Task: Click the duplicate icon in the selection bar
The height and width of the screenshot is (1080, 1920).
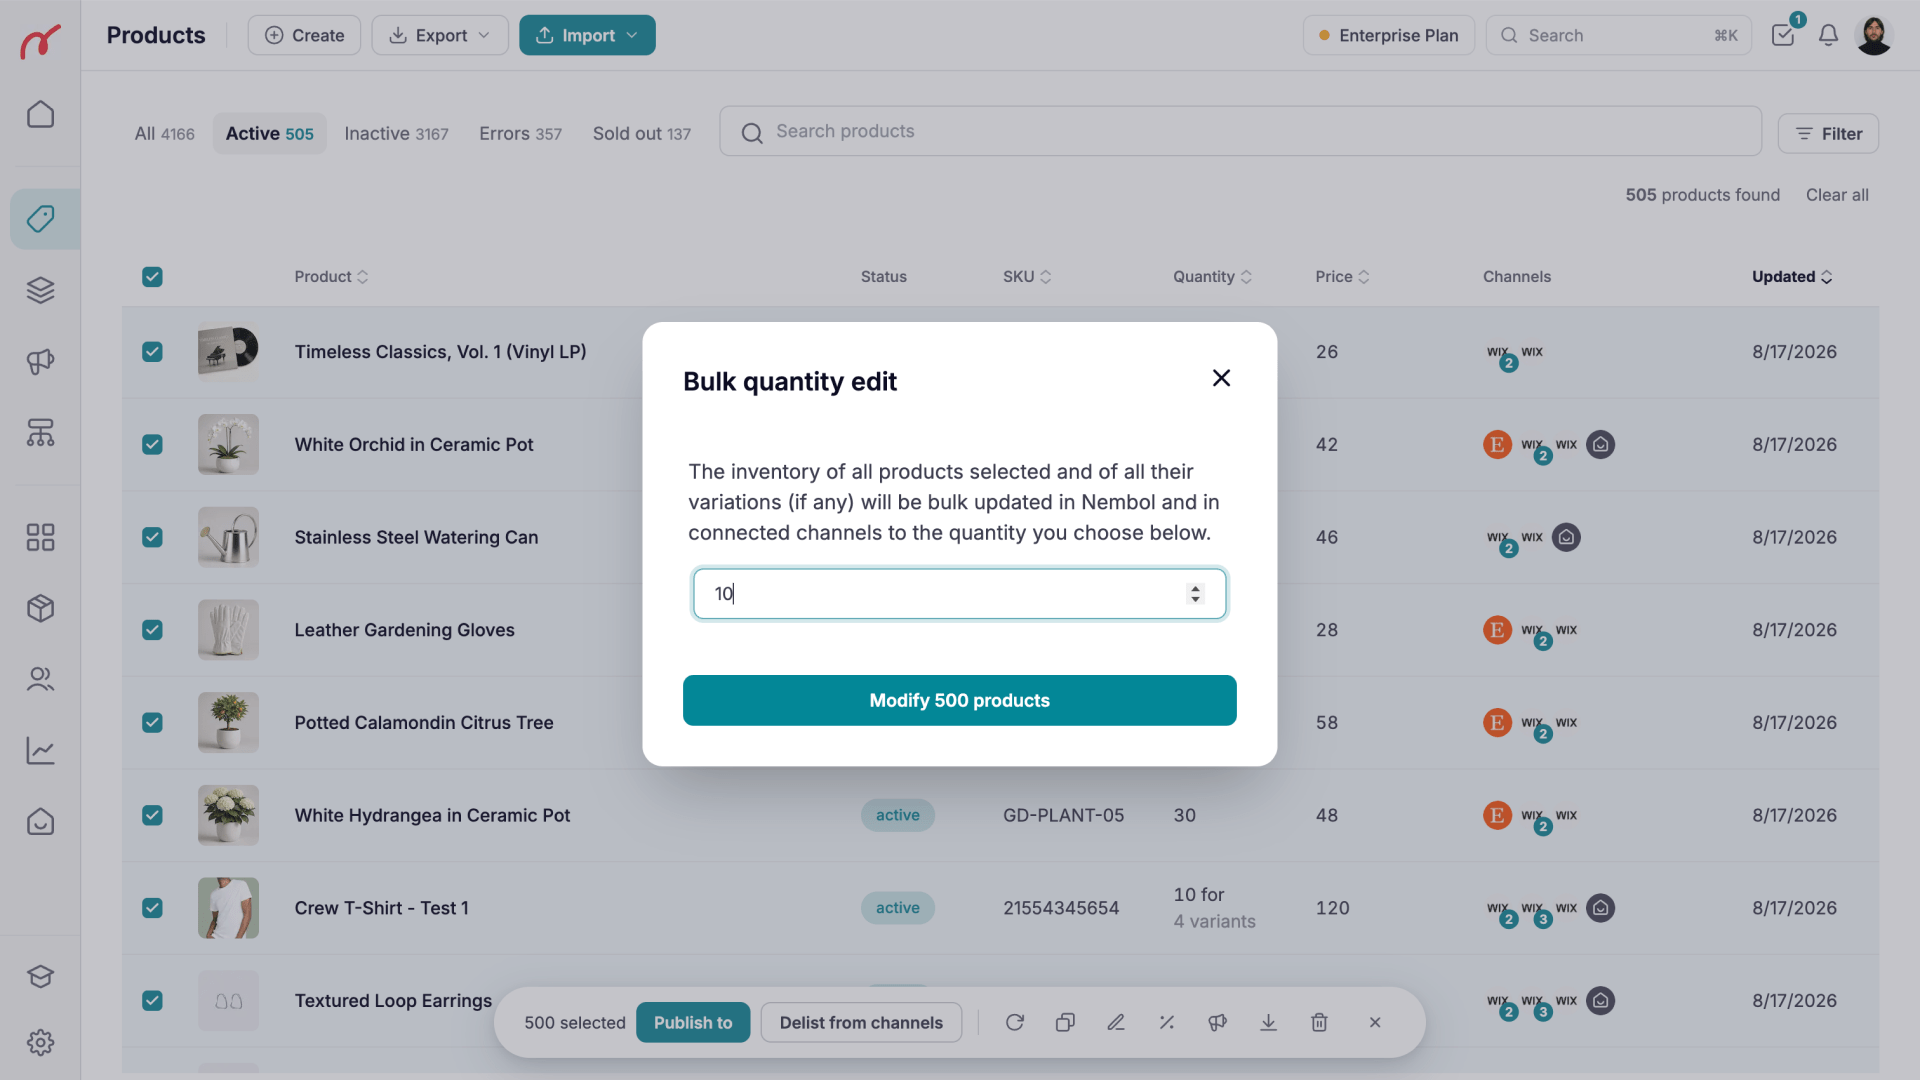Action: coord(1065,1022)
